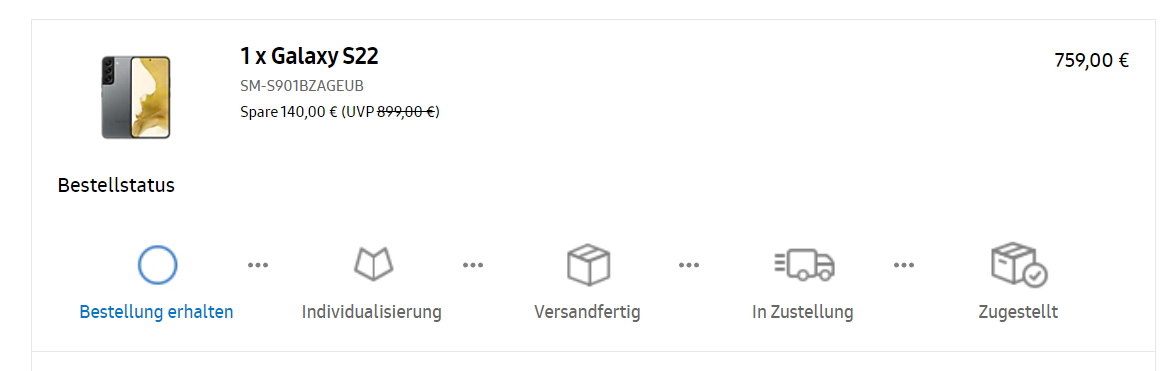
Task: Click the delivery truck In Zustellung icon
Action: (804, 265)
